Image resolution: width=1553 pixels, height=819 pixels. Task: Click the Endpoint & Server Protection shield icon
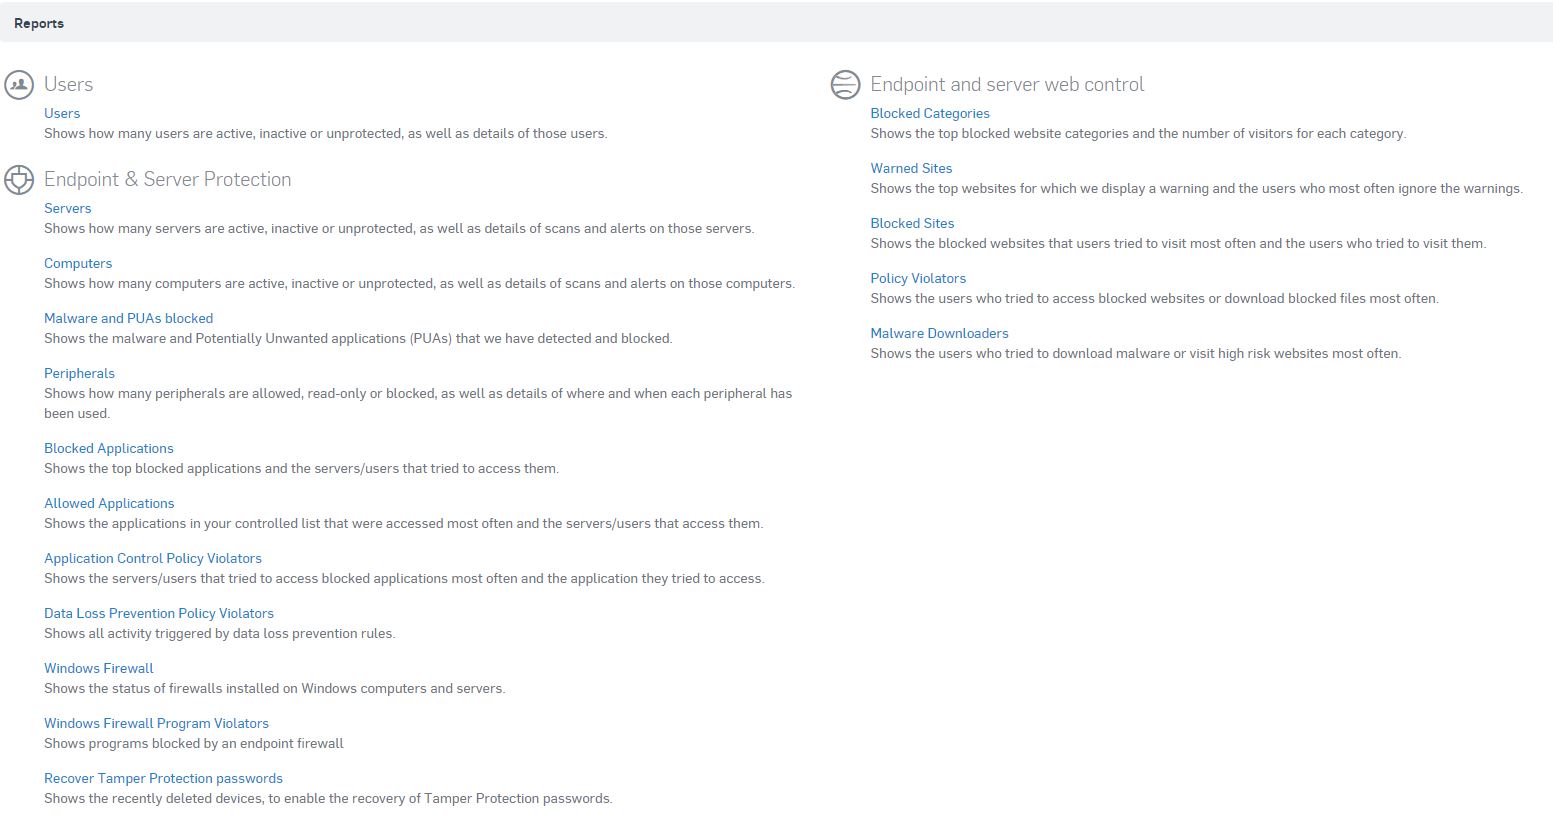[x=19, y=180]
